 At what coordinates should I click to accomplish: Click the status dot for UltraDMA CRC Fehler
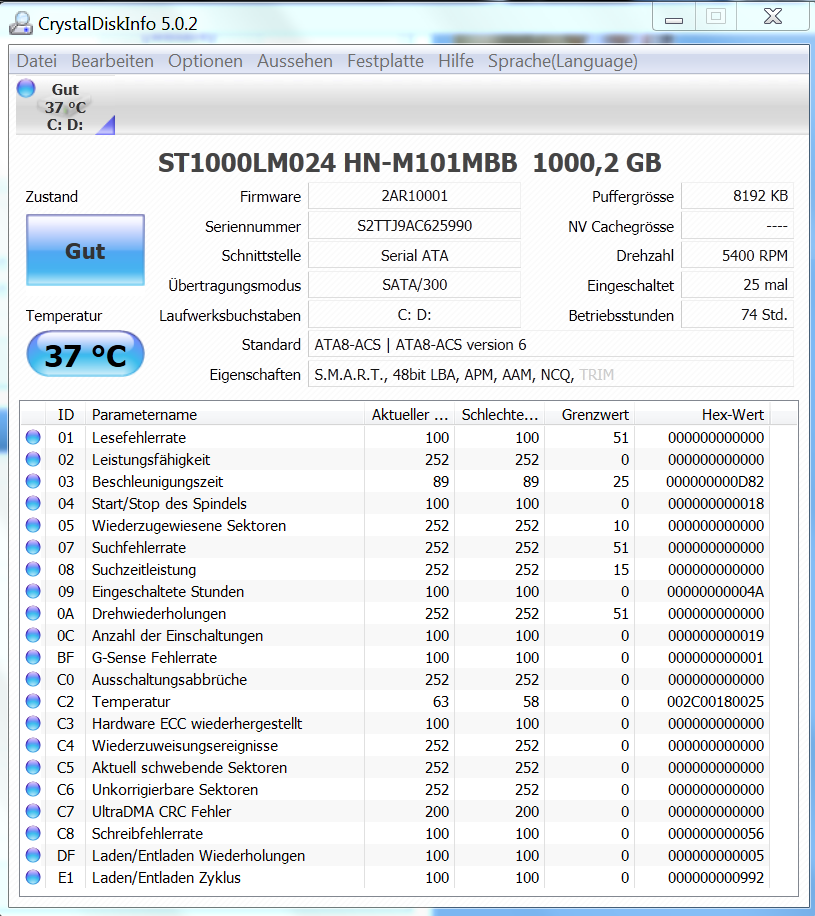pyautogui.click(x=33, y=811)
